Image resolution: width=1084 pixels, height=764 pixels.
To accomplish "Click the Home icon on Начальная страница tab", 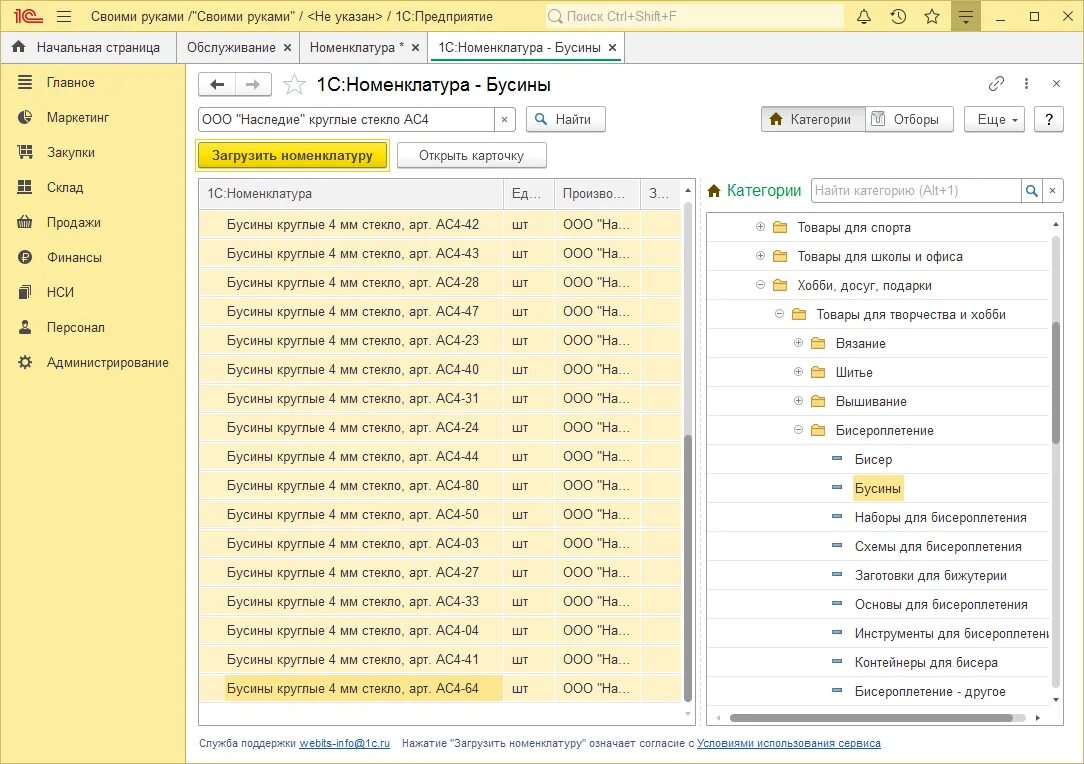I will [19, 47].
